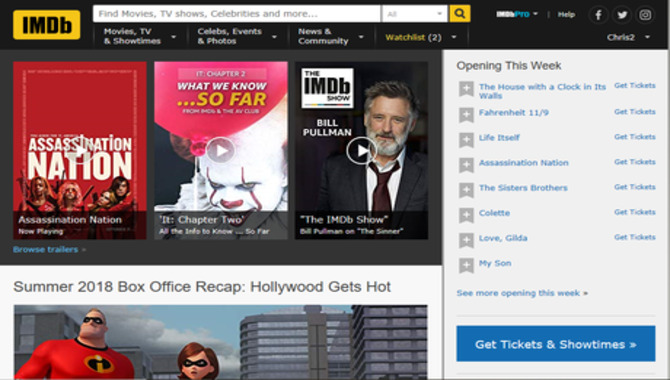Click the IMDb logo
This screenshot has height=380, width=670.
pos(47,25)
